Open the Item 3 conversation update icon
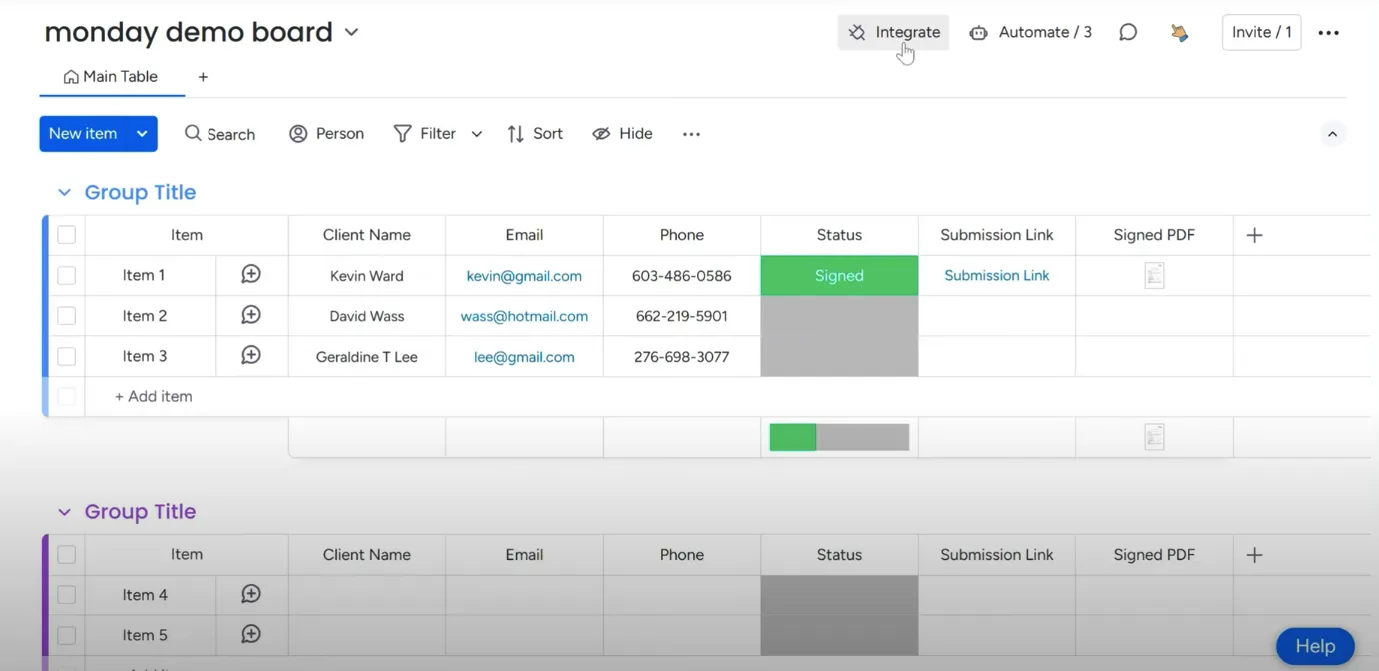Image resolution: width=1379 pixels, height=671 pixels. (251, 355)
